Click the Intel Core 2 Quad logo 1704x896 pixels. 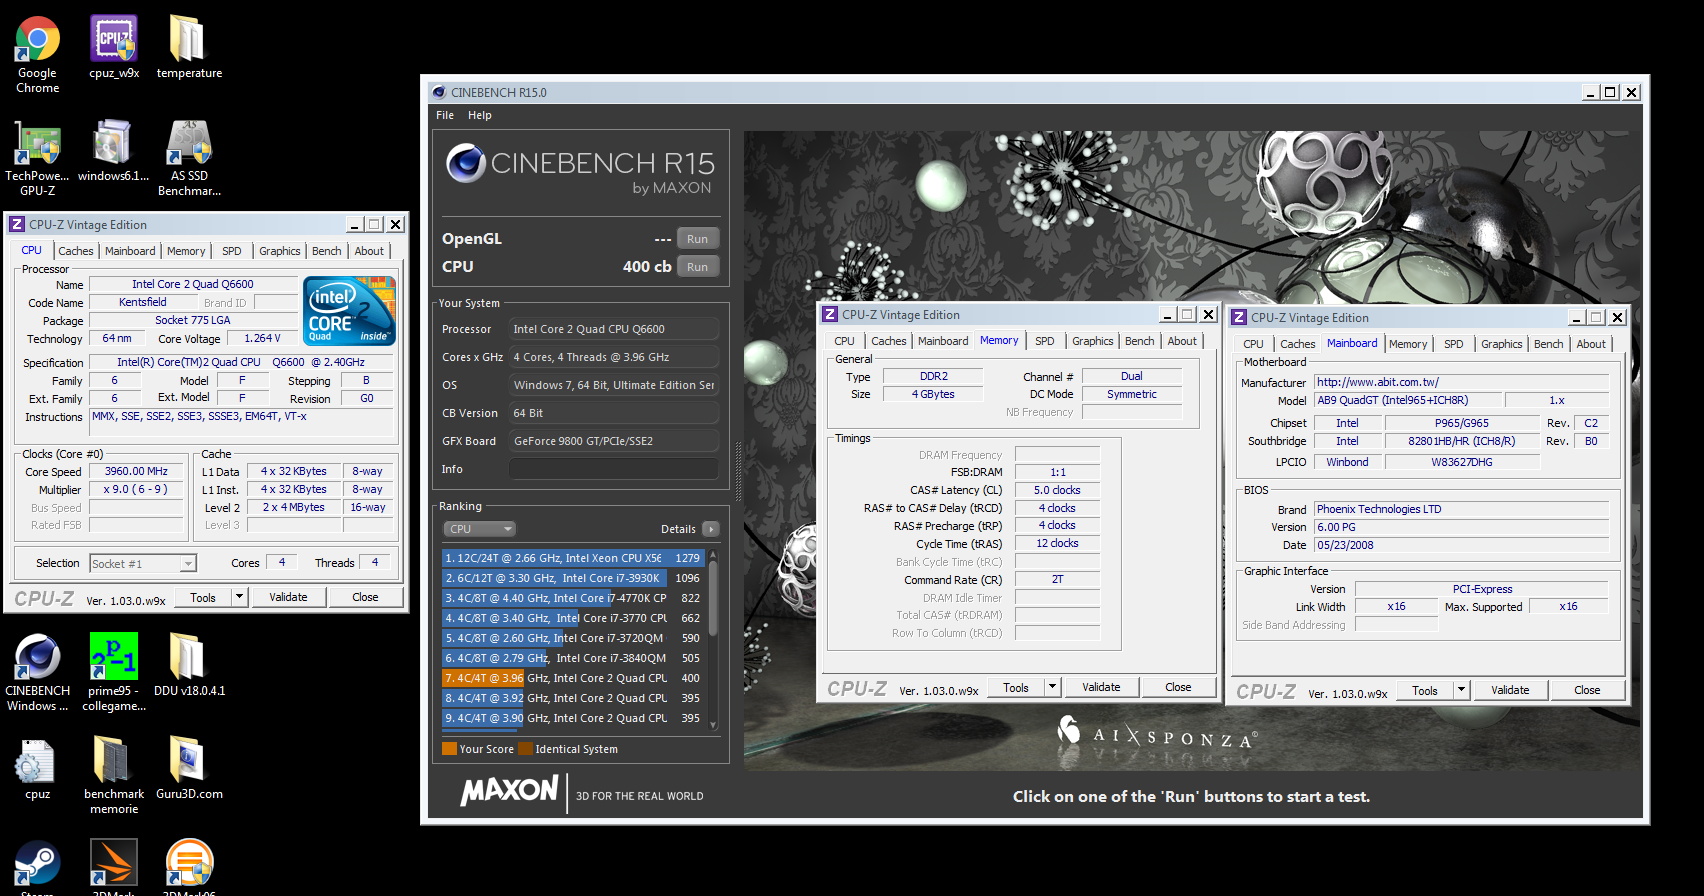349,311
